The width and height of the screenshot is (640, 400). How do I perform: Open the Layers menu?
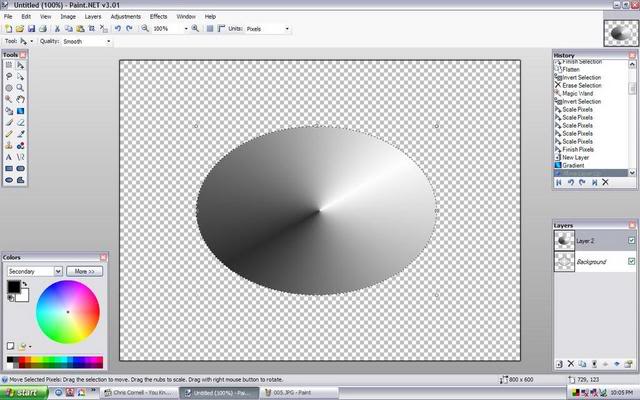tap(93, 16)
